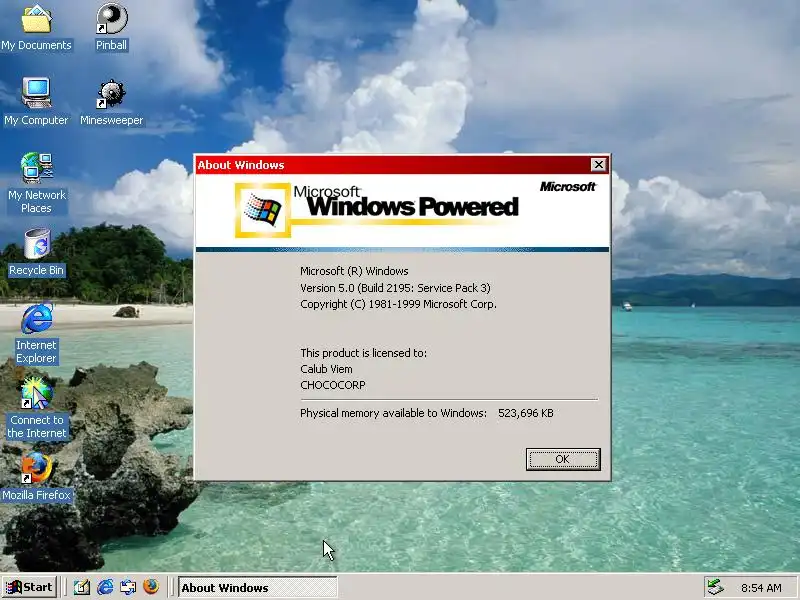The width and height of the screenshot is (800, 600).
Task: Click the CHOCOCORP organization text
Action: [333, 385]
